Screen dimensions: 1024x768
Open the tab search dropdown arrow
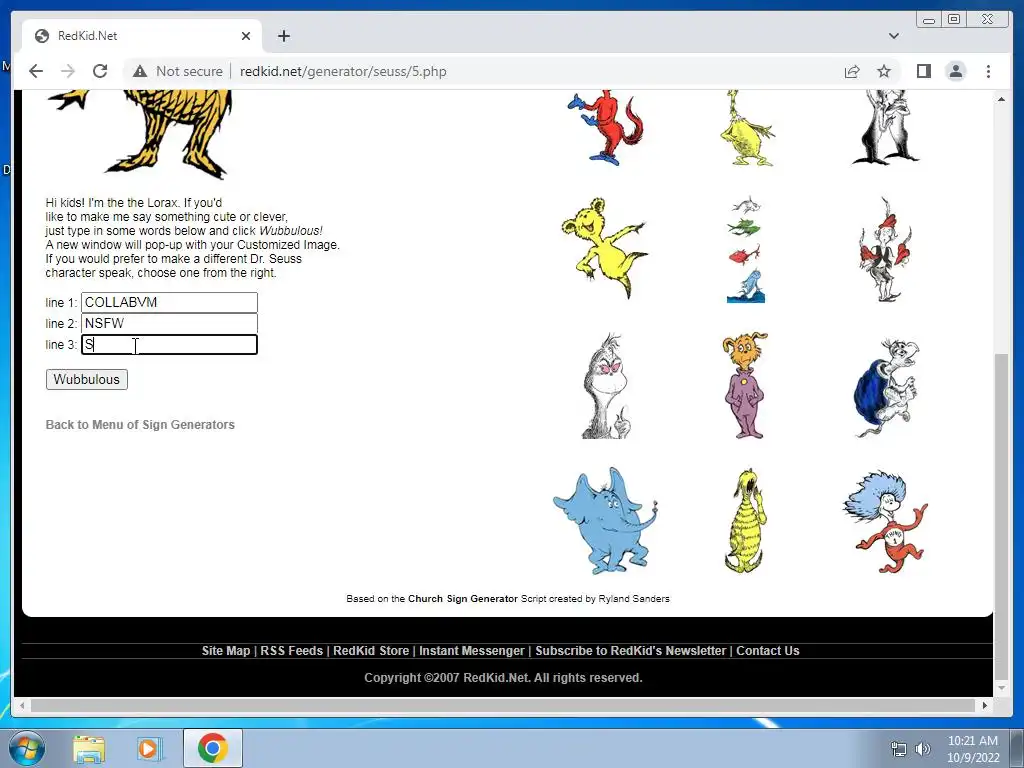coord(893,36)
